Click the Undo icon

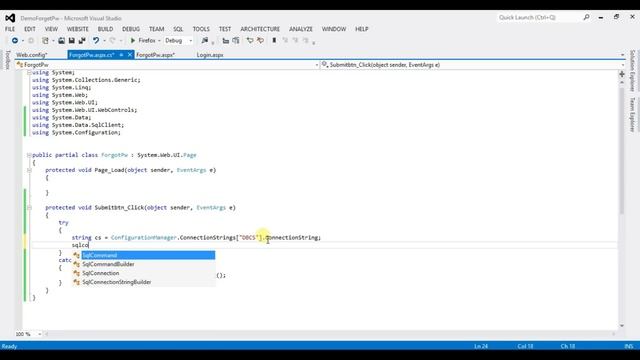pos(96,40)
